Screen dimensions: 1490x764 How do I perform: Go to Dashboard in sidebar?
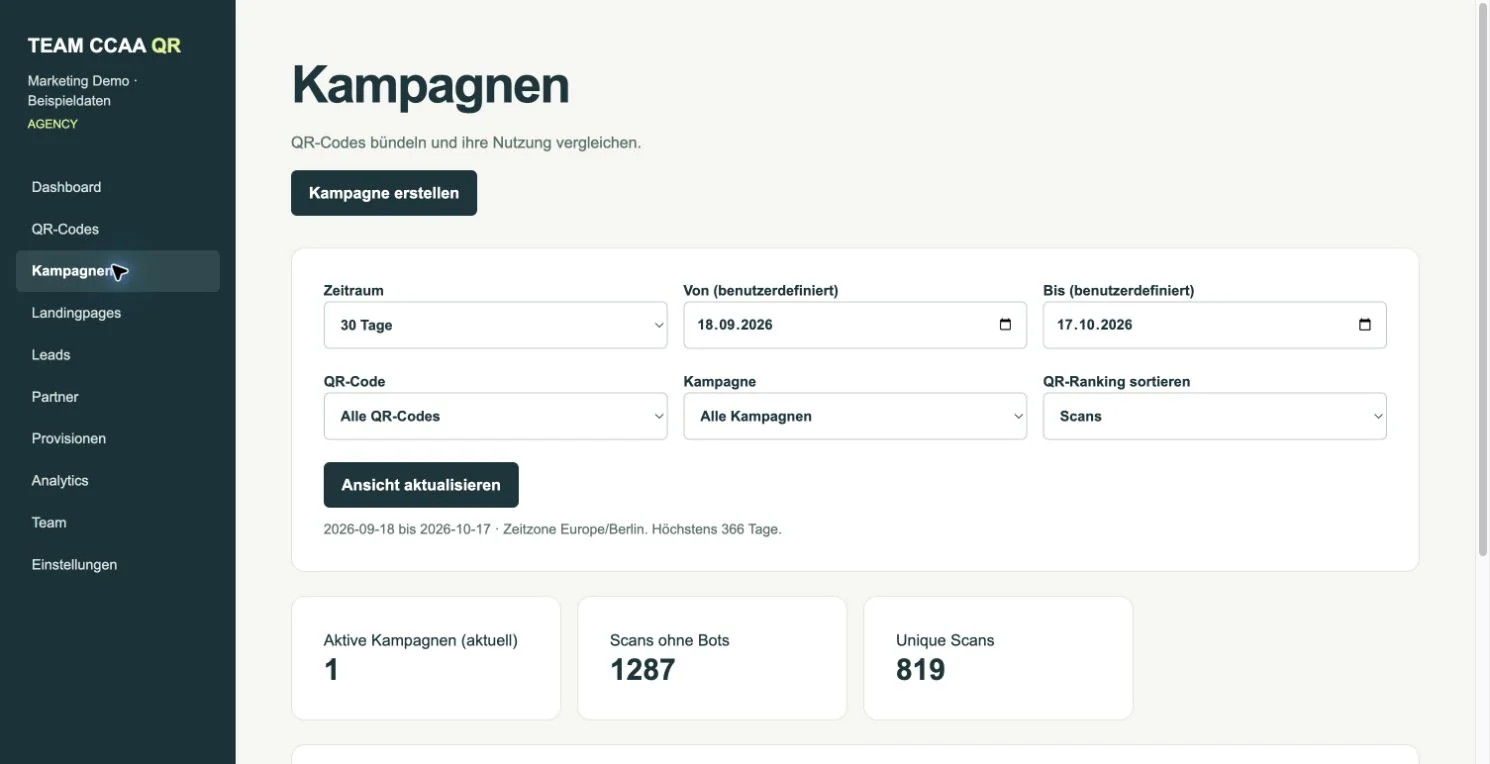(118, 187)
